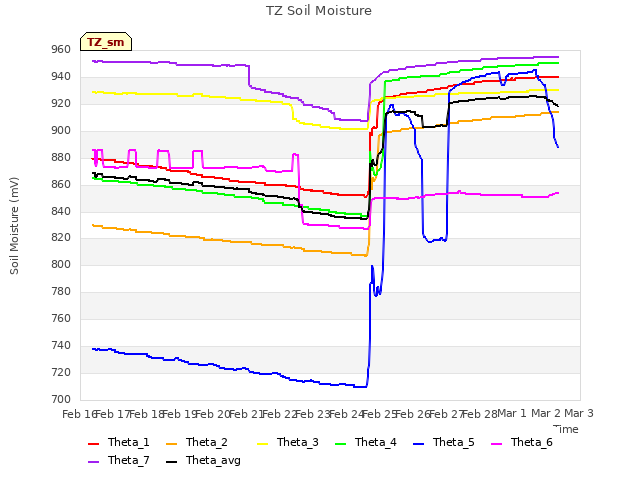Click the 760 y-axis tick label
Image resolution: width=640 pixels, height=480 pixels.
(61, 318)
